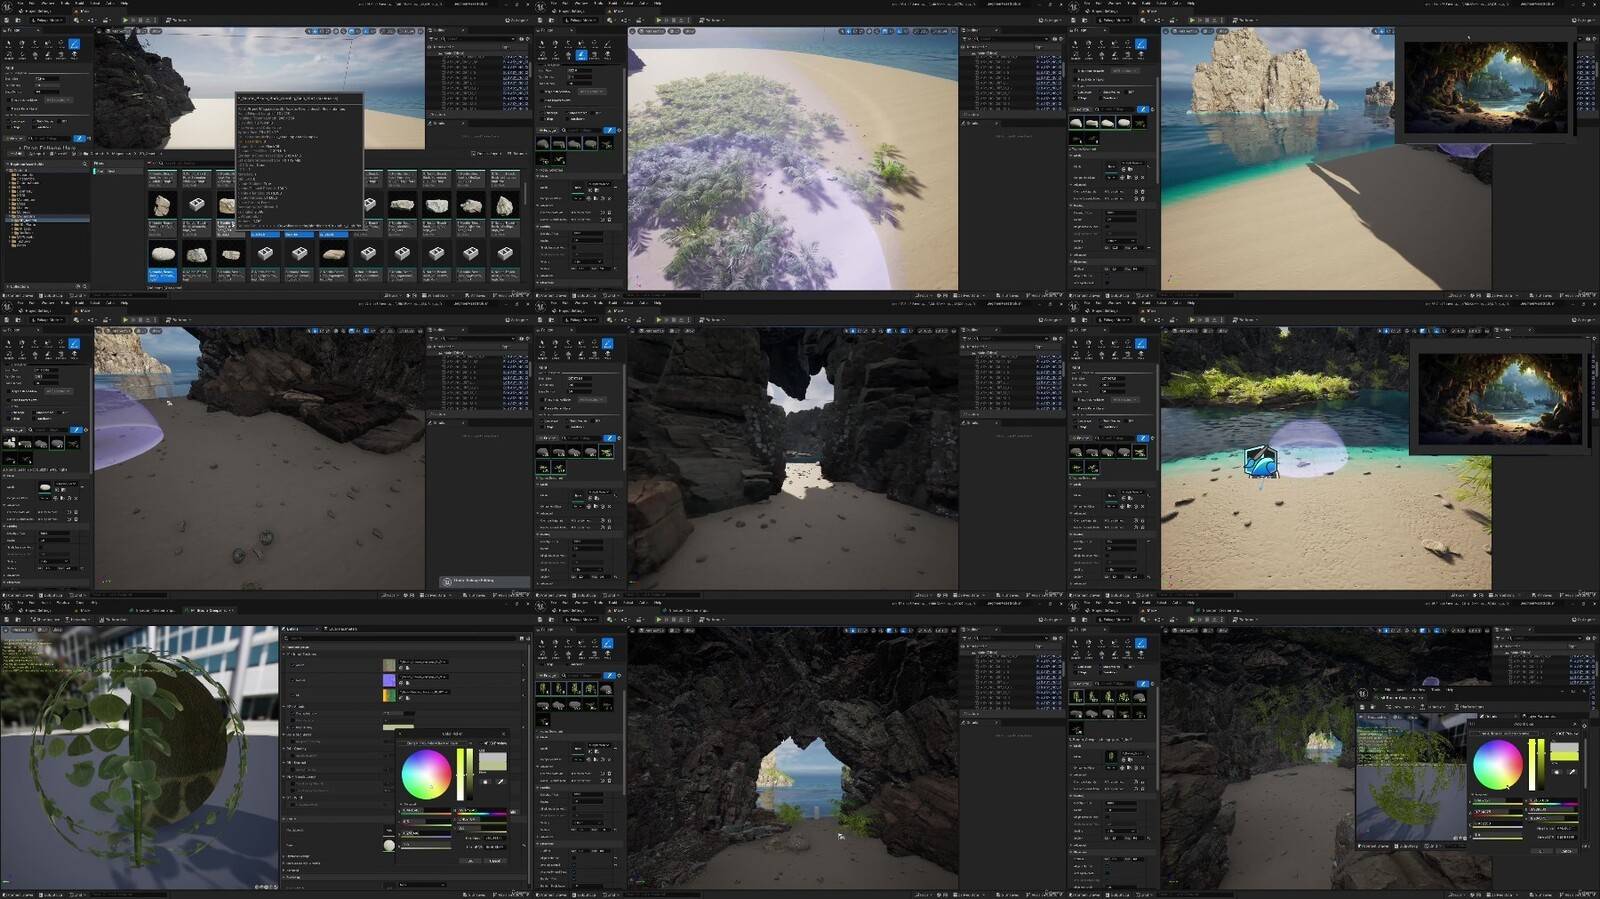The height and width of the screenshot is (899, 1600).
Task: Pick foliage Select tool in rock browser editor
Action: pyautogui.click(x=9, y=45)
